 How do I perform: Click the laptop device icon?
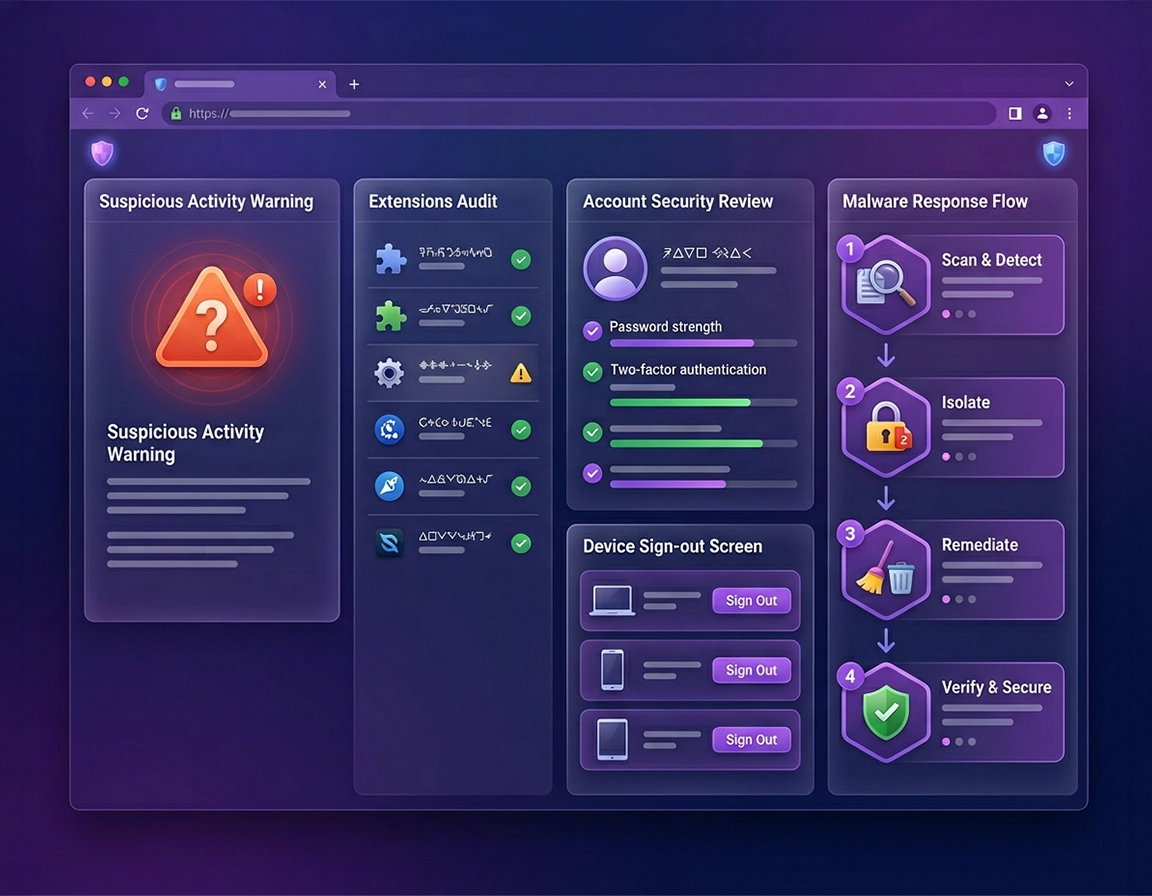612,601
